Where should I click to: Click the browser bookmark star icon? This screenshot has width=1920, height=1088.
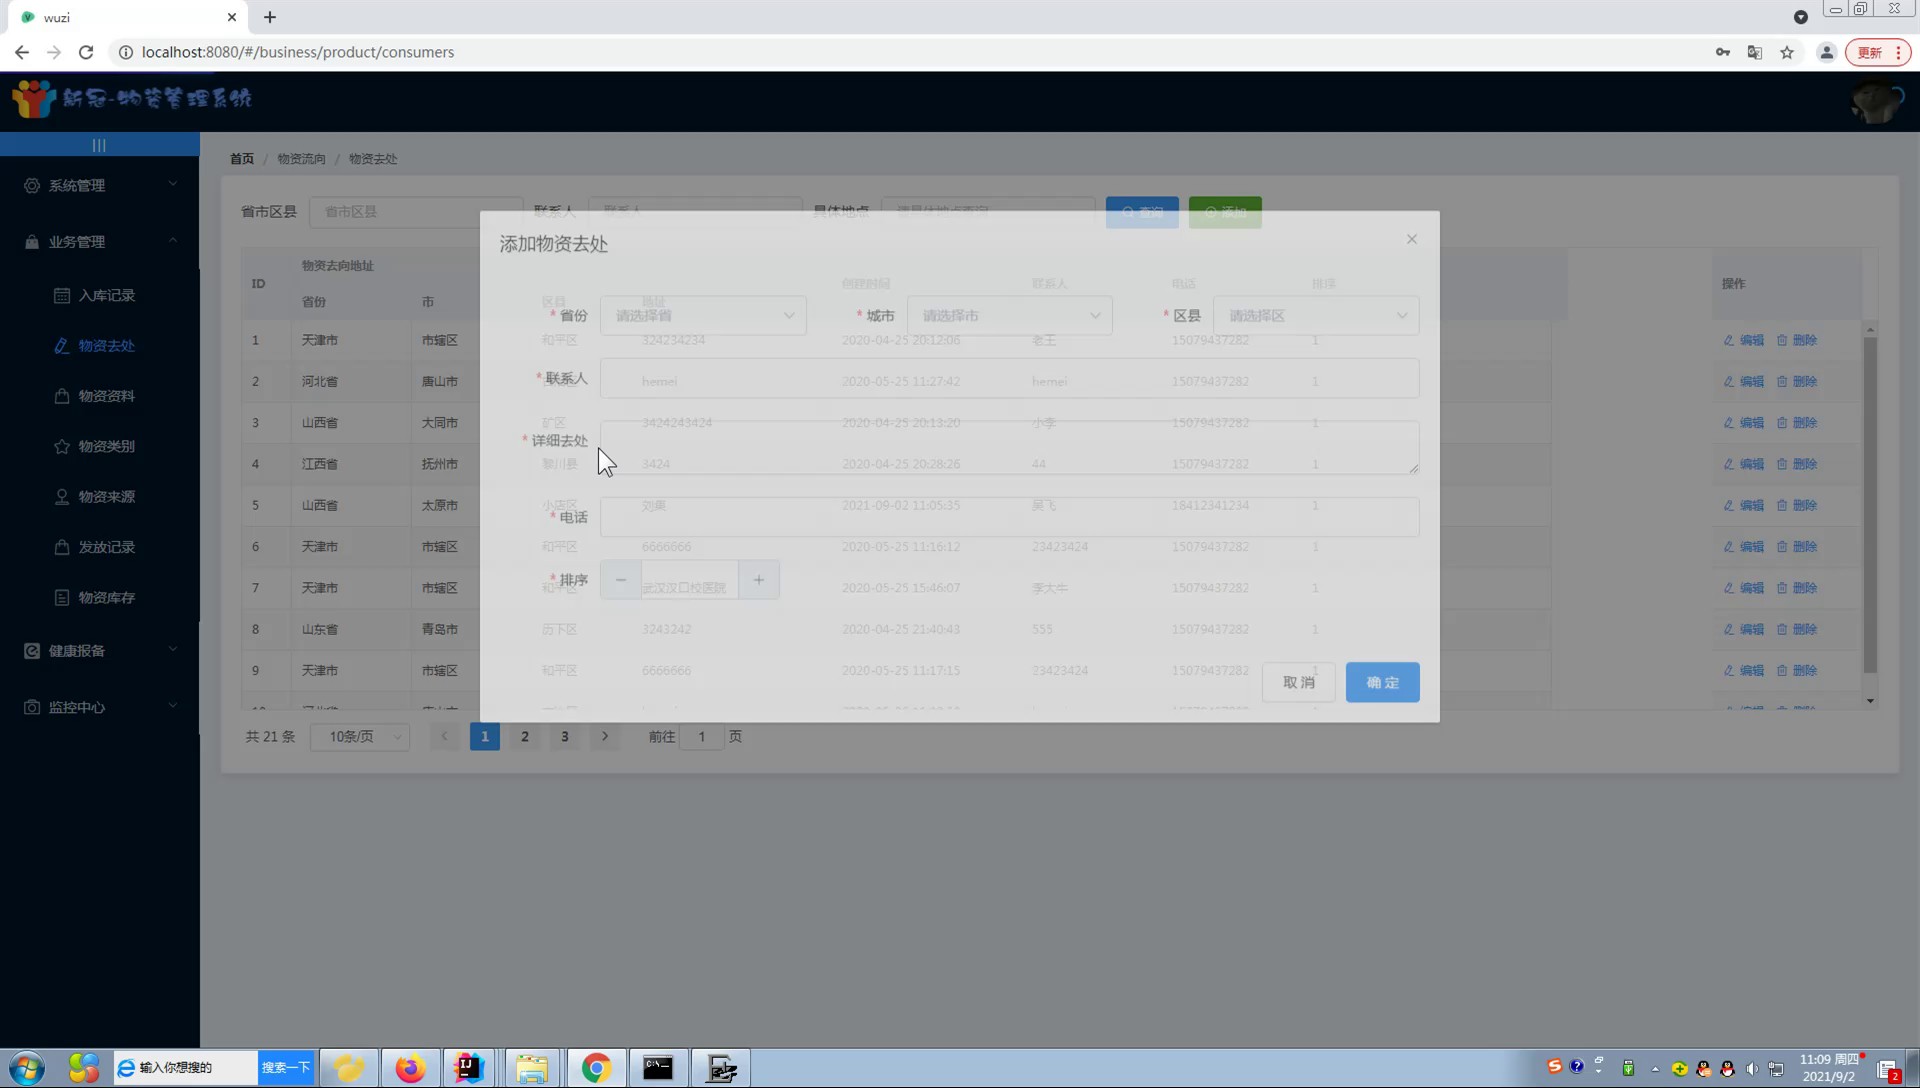click(x=1787, y=52)
